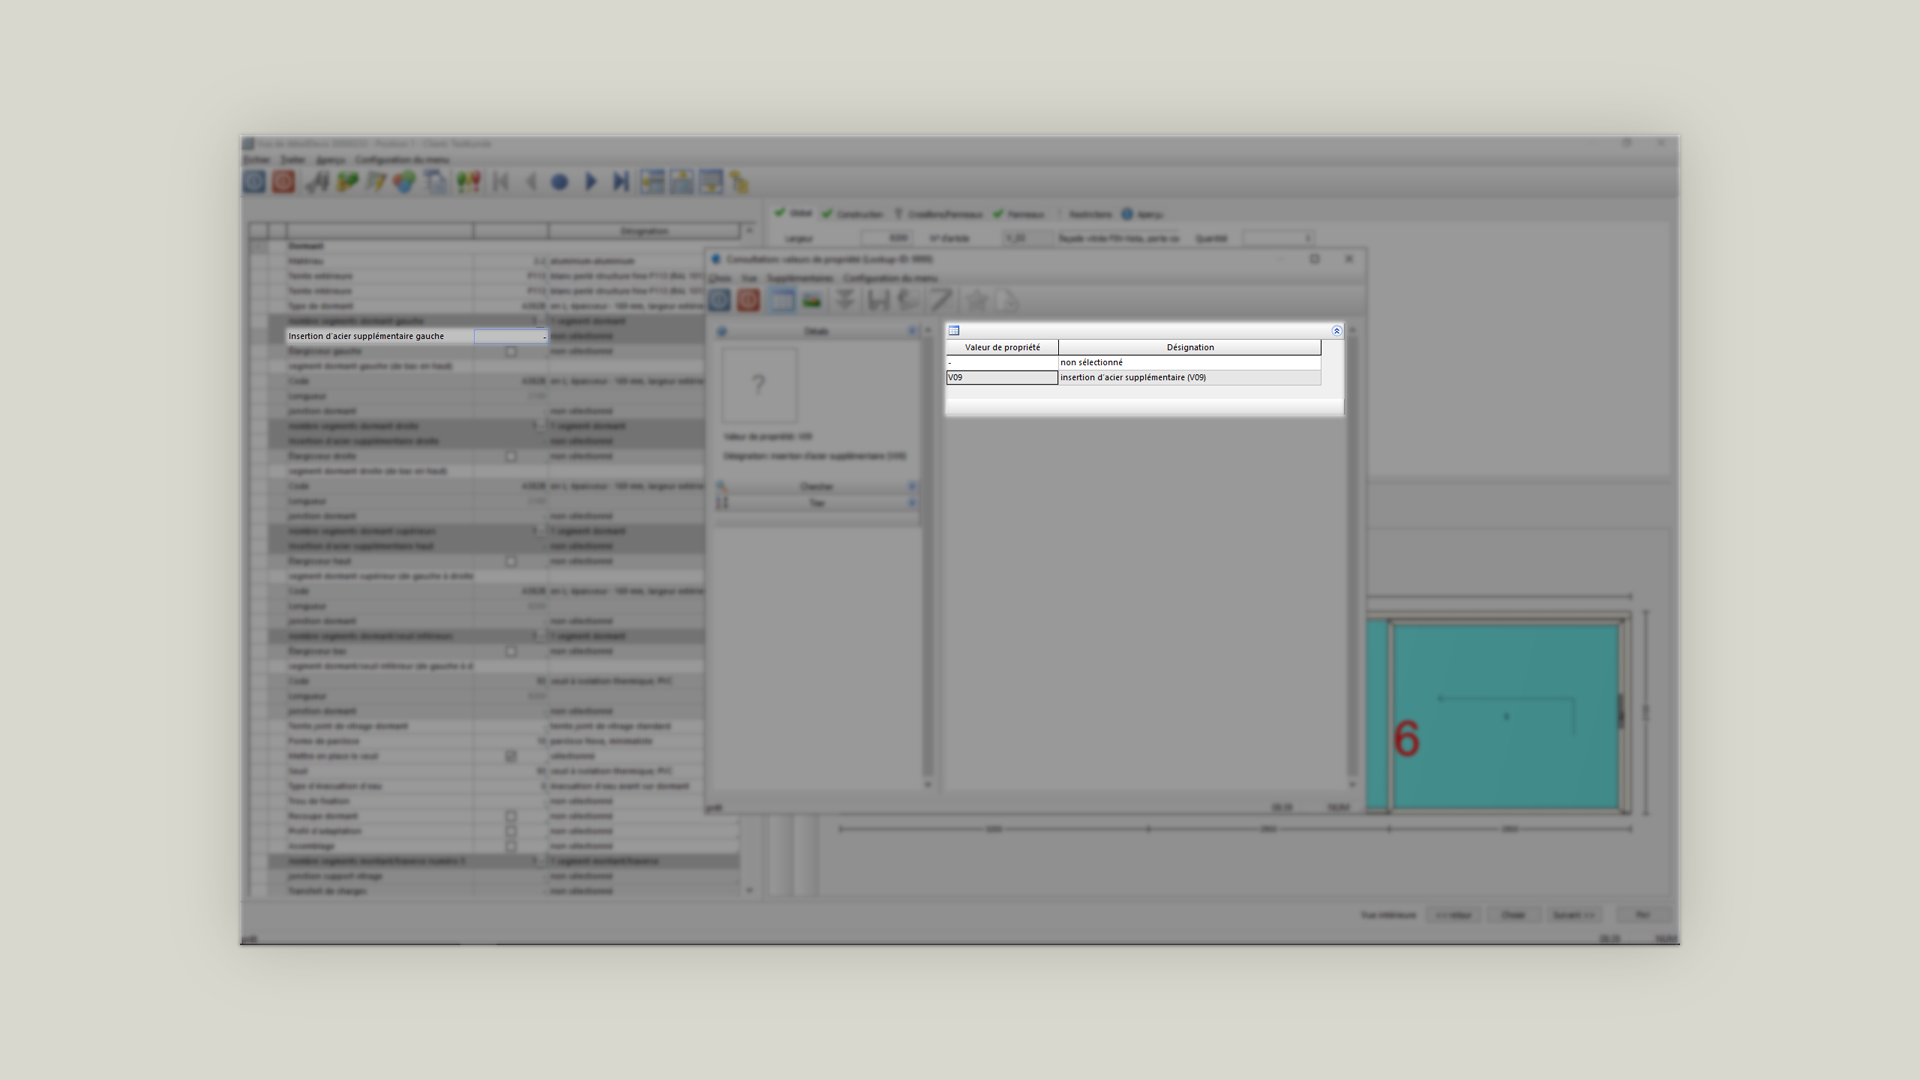Select the 'non sélectionné' row in the lookup list
This screenshot has width=1920, height=1080.
[x=1134, y=363]
